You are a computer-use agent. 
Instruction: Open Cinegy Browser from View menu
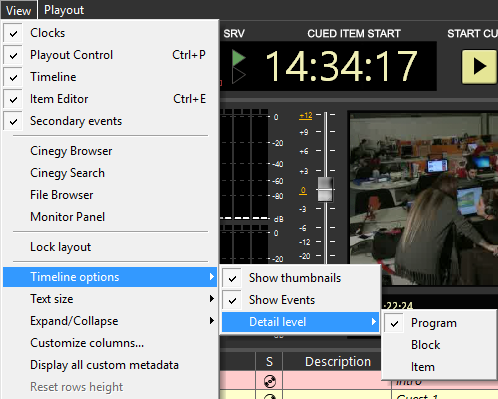(110, 151)
